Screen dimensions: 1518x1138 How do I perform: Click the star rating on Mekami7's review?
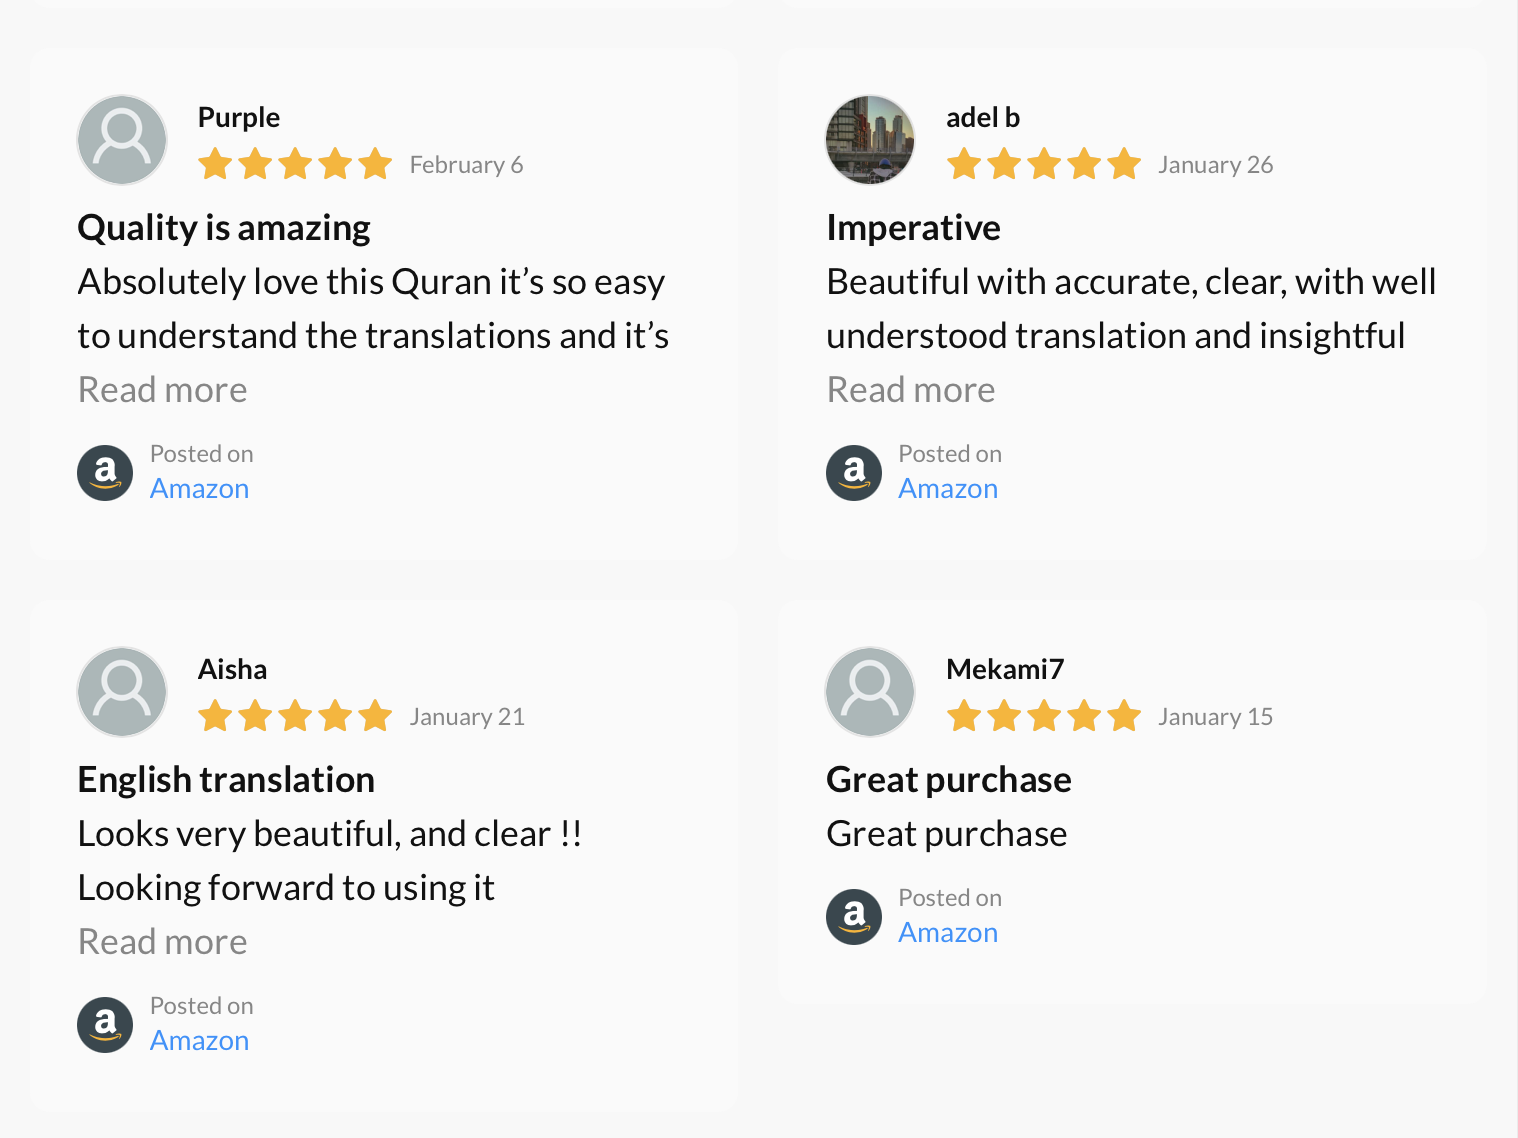1044,716
